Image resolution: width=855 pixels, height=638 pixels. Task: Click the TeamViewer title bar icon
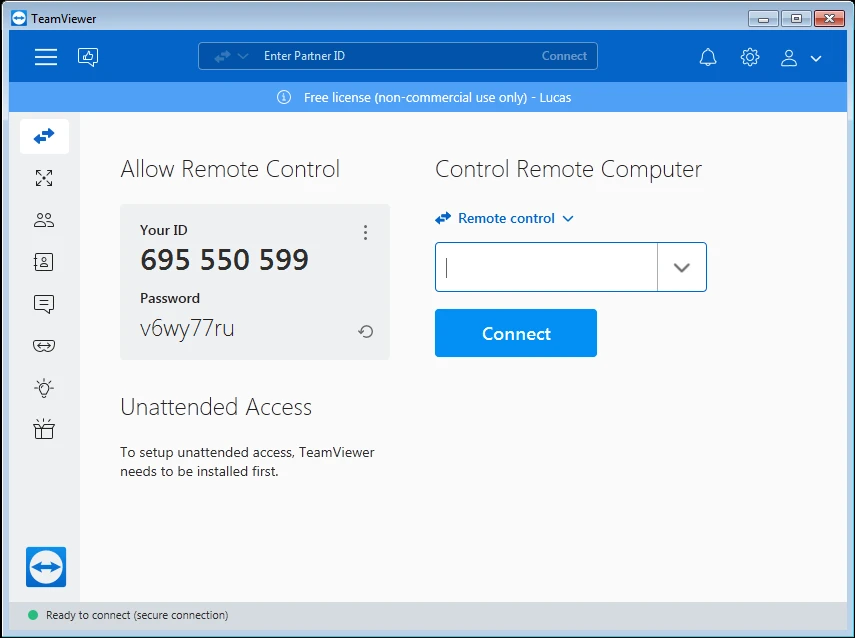[x=19, y=19]
